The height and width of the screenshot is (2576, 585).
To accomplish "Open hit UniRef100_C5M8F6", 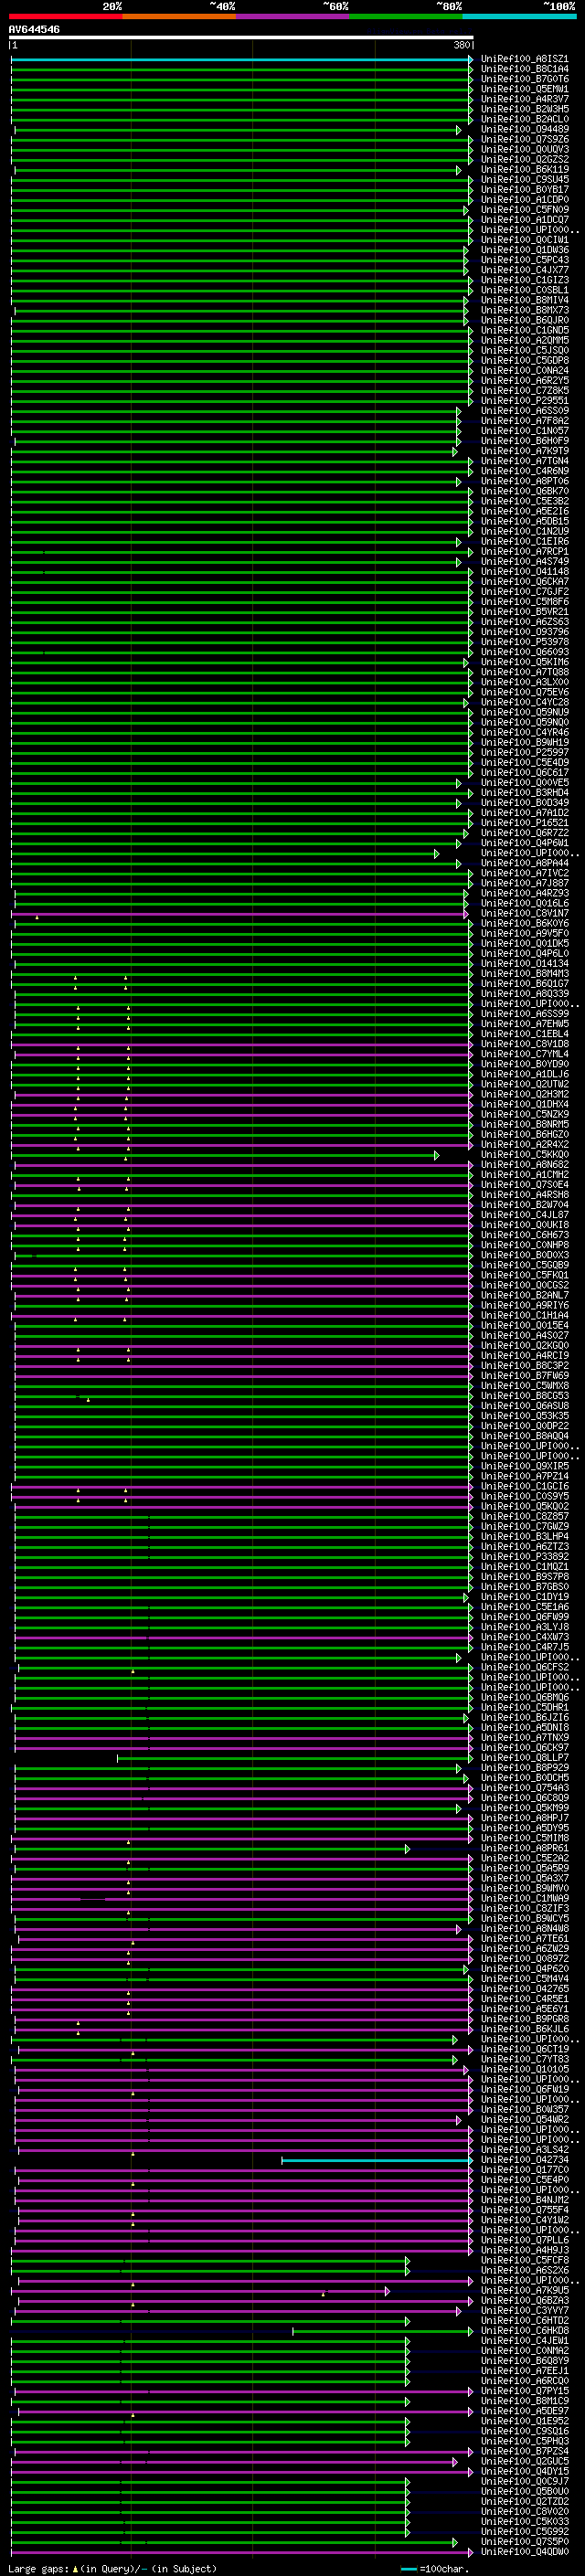I will pos(524,602).
